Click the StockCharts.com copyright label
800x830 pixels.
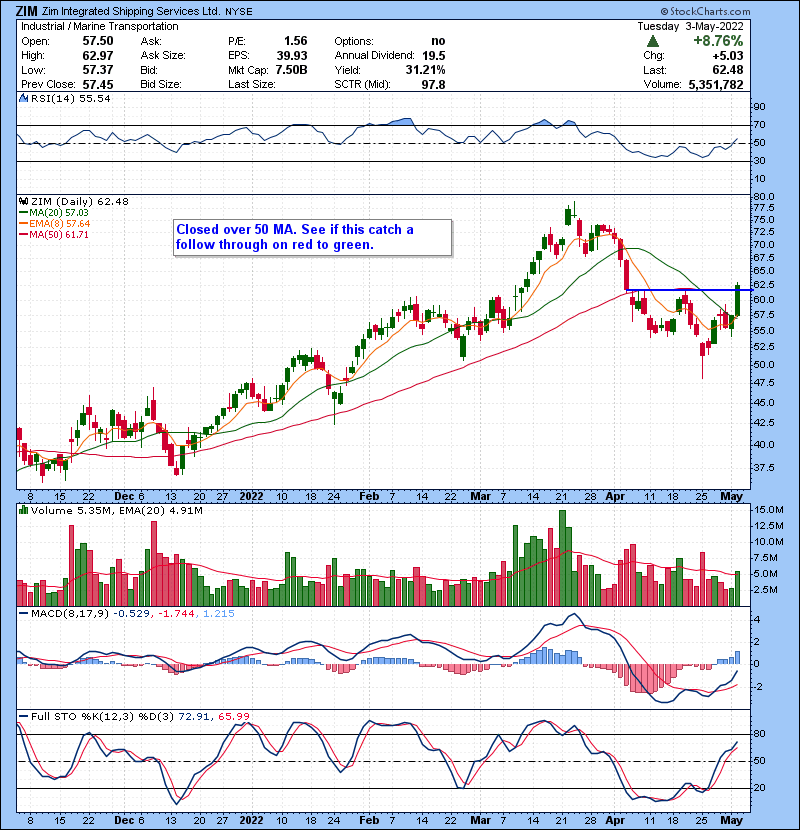tap(706, 11)
